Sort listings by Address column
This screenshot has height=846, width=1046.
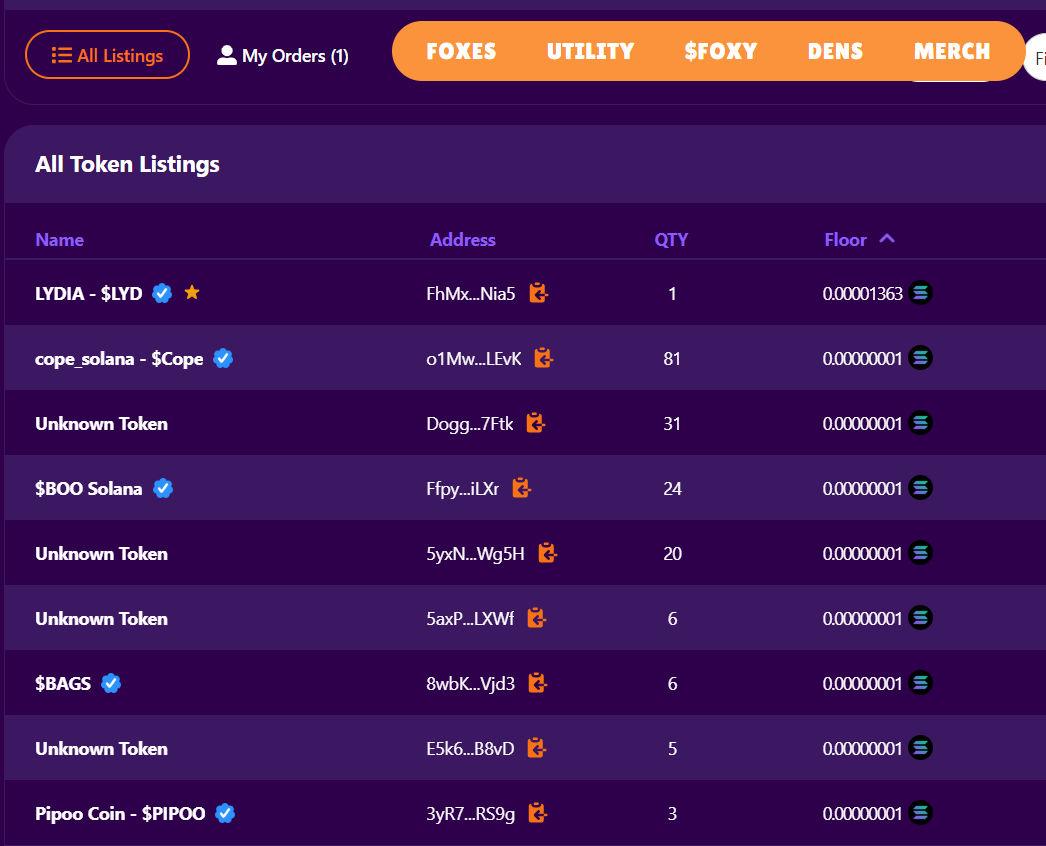tap(462, 240)
